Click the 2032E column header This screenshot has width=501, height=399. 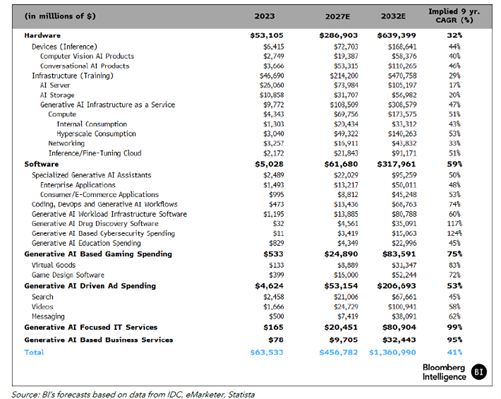[393, 16]
